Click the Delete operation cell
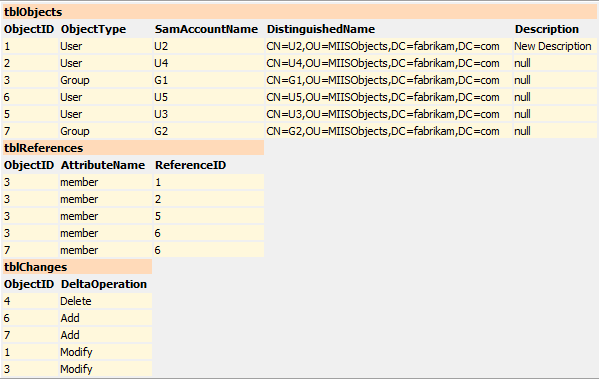Image resolution: width=599 pixels, height=379 pixels. (x=105, y=301)
